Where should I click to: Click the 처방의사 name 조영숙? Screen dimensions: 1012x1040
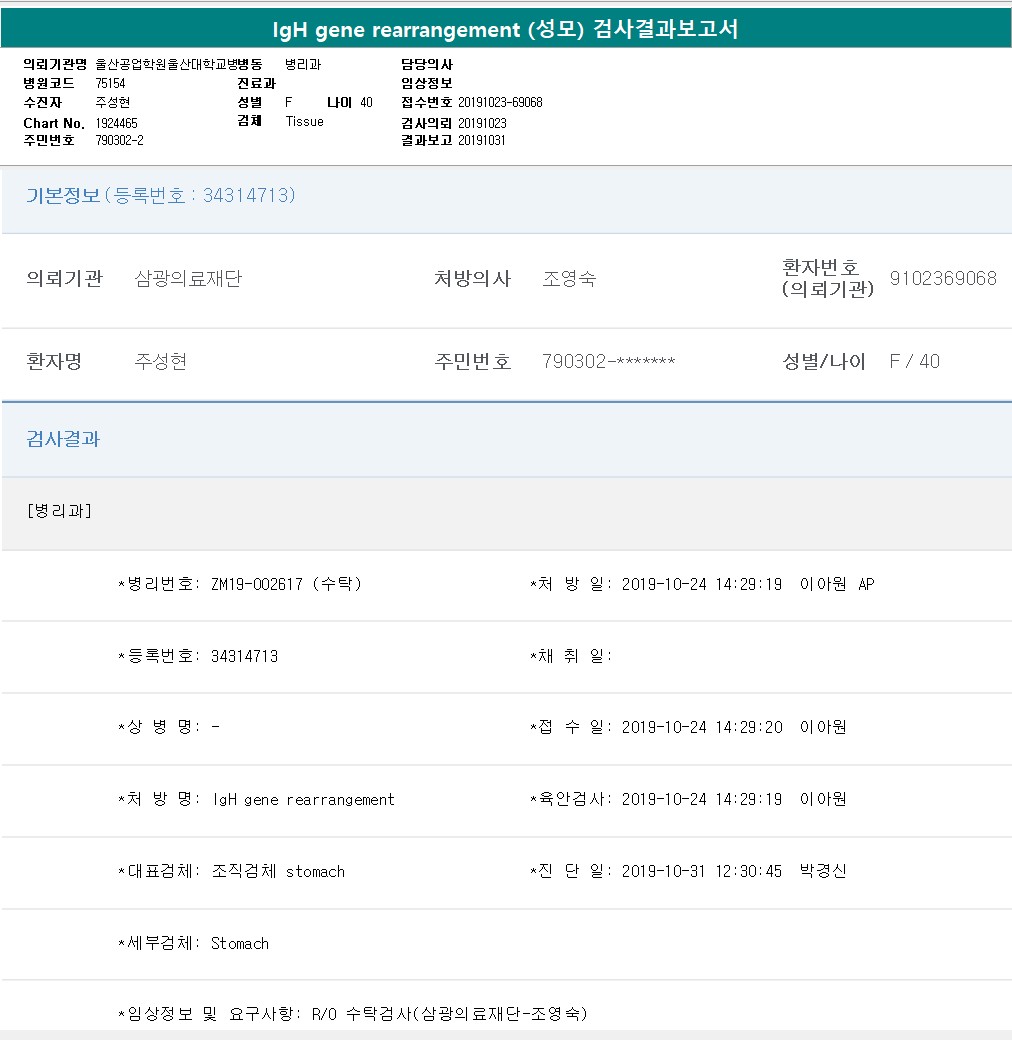[x=569, y=279]
